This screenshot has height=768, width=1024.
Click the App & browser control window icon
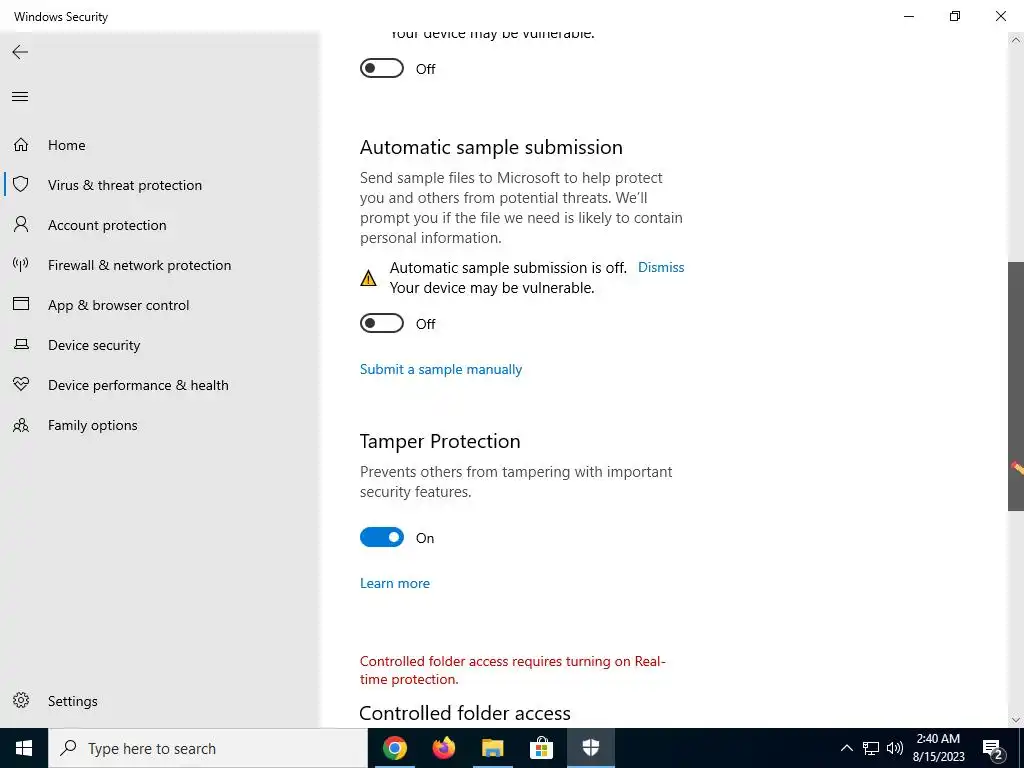(21, 304)
